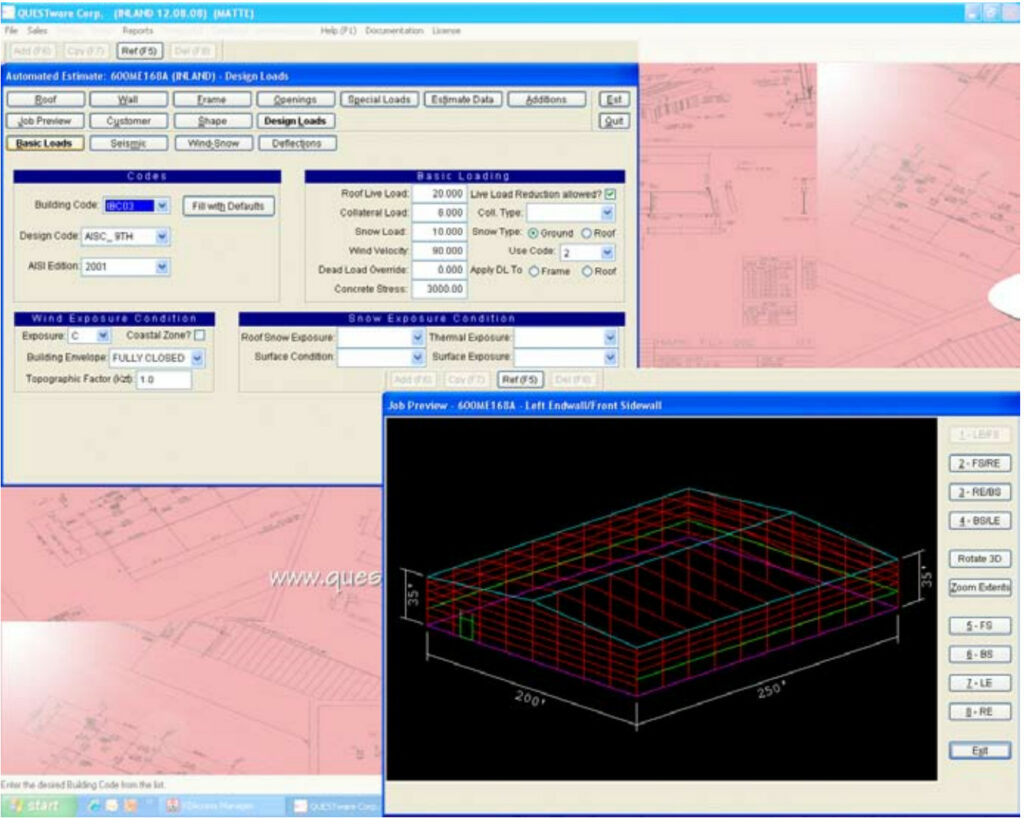Viewport: 1024px width, 818px height.
Task: Open the Wall settings button
Action: [128, 99]
